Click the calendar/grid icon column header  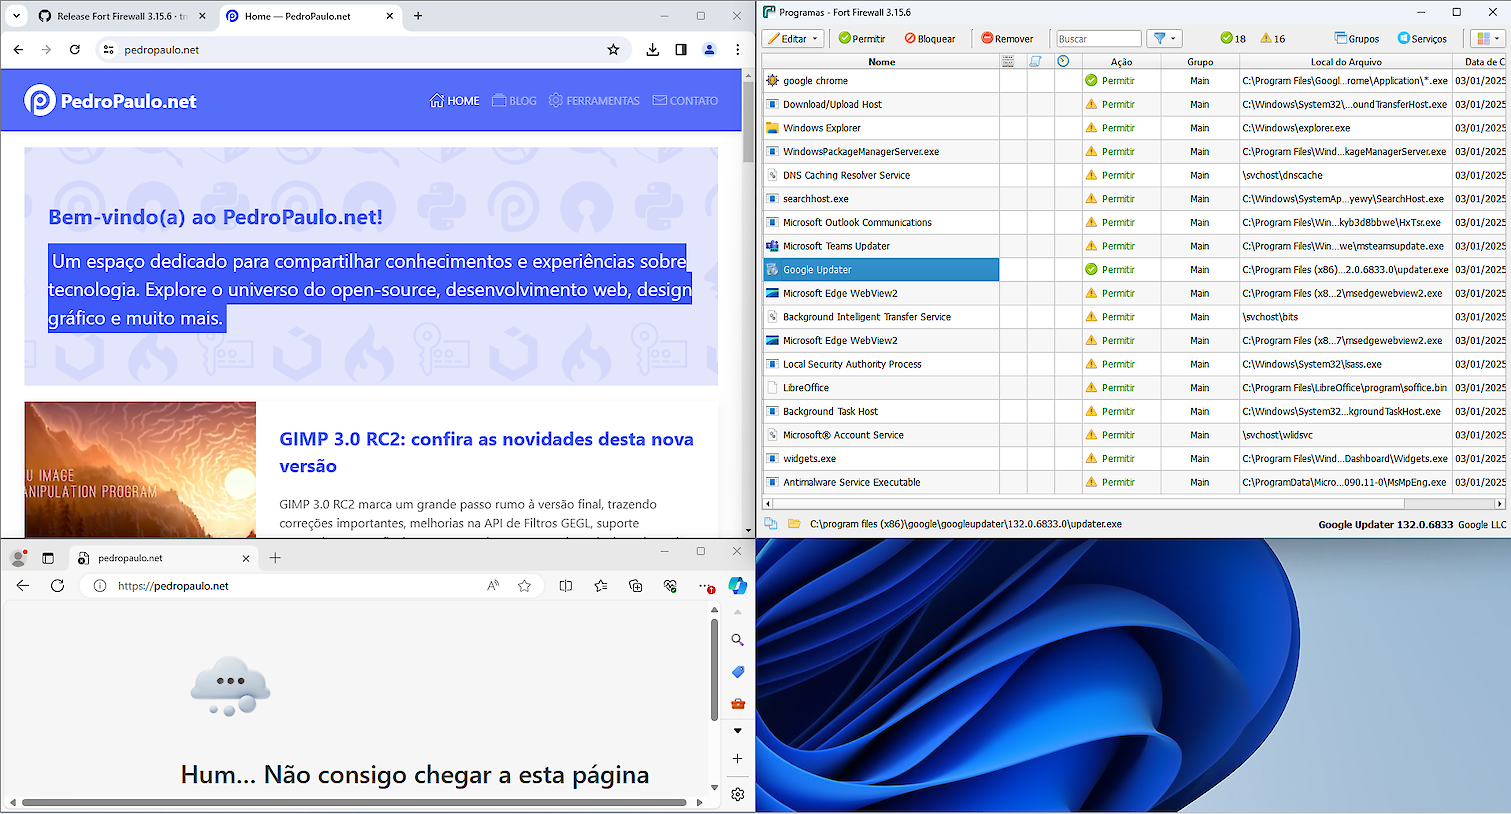tap(1008, 62)
